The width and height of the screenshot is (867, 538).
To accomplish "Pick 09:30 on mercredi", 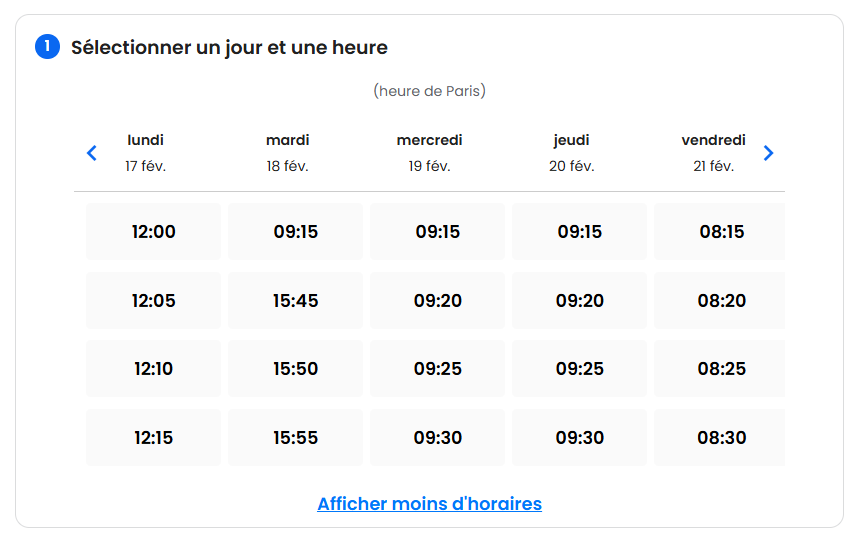I will tap(437, 437).
